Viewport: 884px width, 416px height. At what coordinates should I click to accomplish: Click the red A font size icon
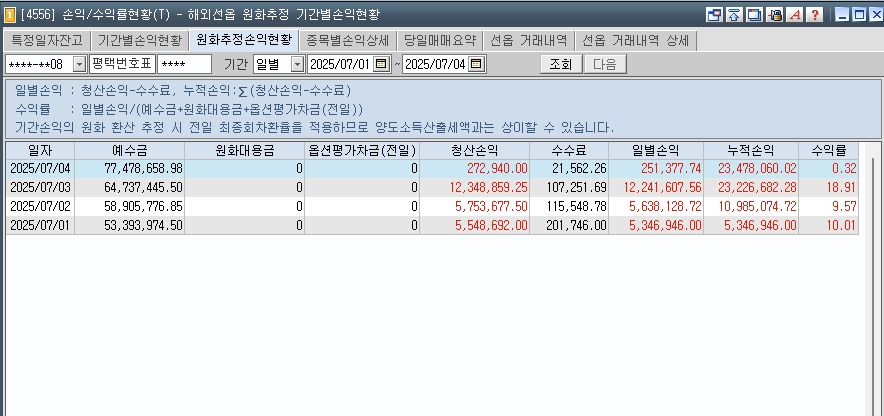[795, 15]
